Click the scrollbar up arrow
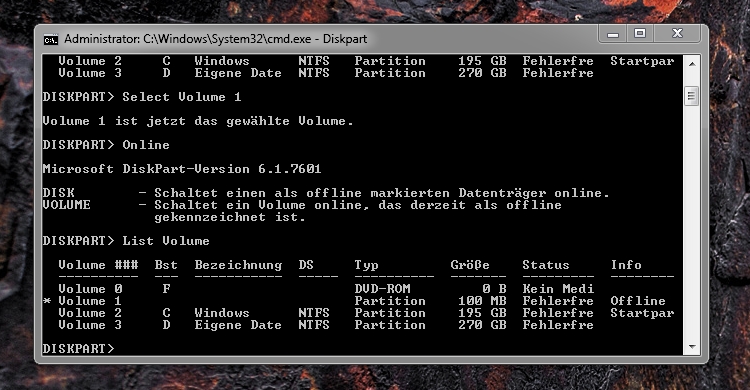 pos(692,63)
